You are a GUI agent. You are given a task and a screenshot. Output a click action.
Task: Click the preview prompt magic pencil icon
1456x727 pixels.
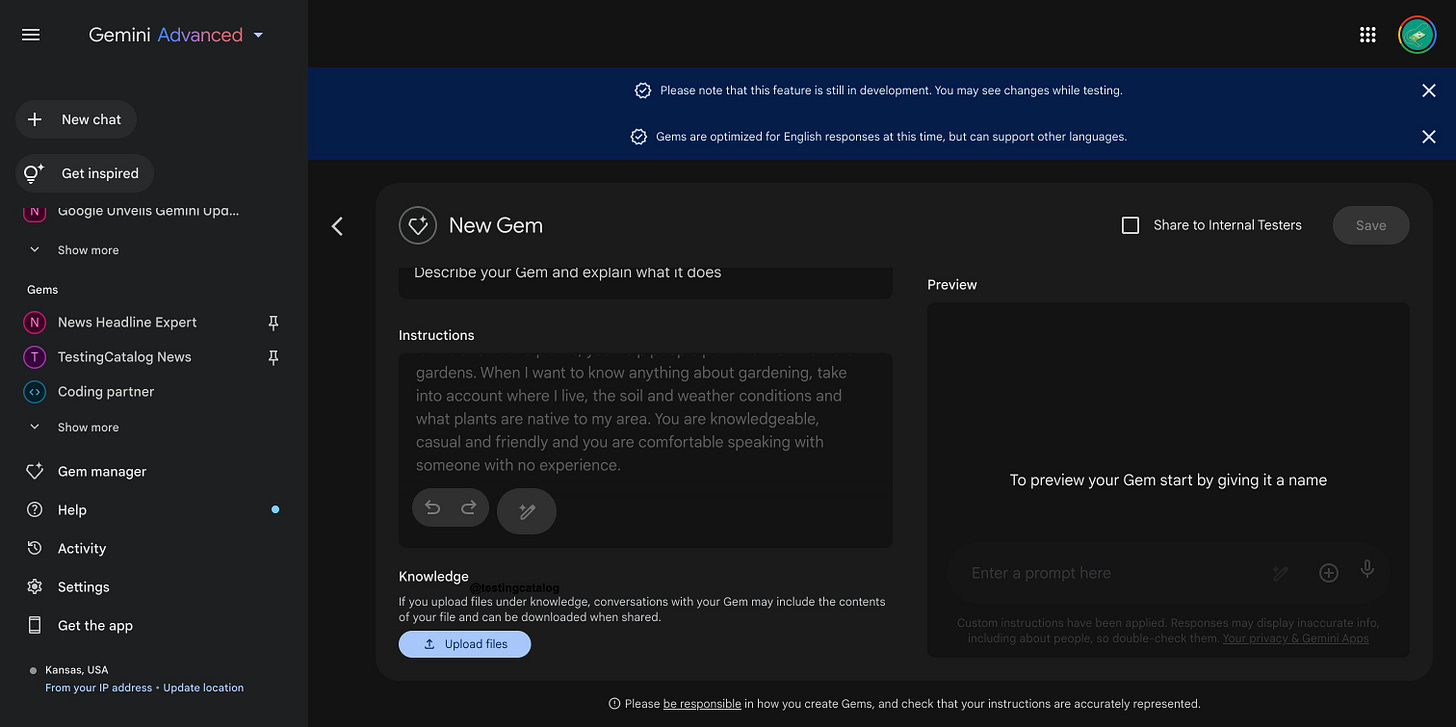pyautogui.click(x=1281, y=573)
